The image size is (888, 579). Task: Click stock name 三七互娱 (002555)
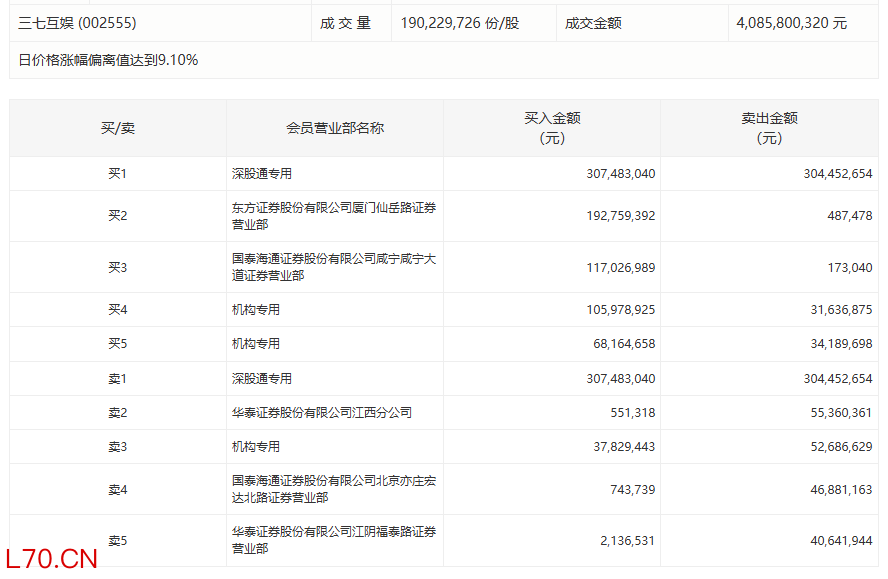click(x=77, y=23)
